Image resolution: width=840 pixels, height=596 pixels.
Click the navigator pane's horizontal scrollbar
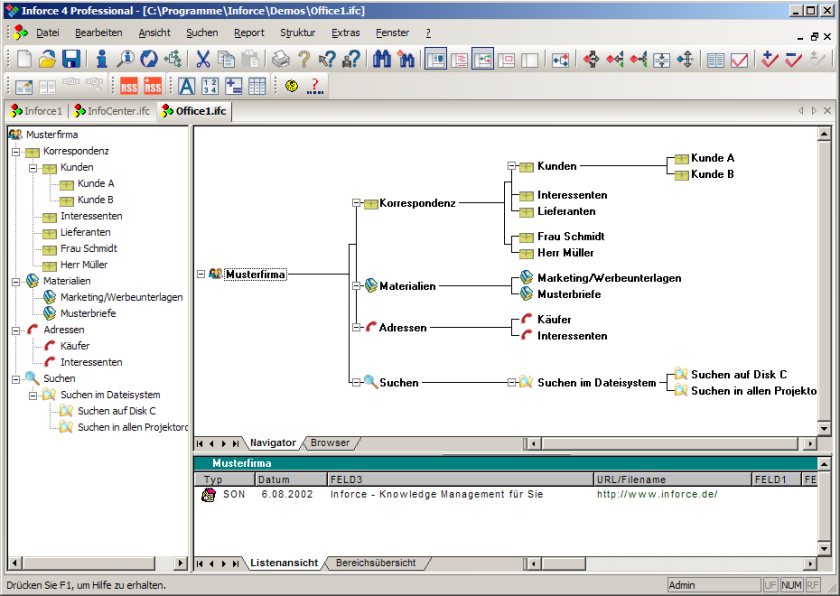670,443
